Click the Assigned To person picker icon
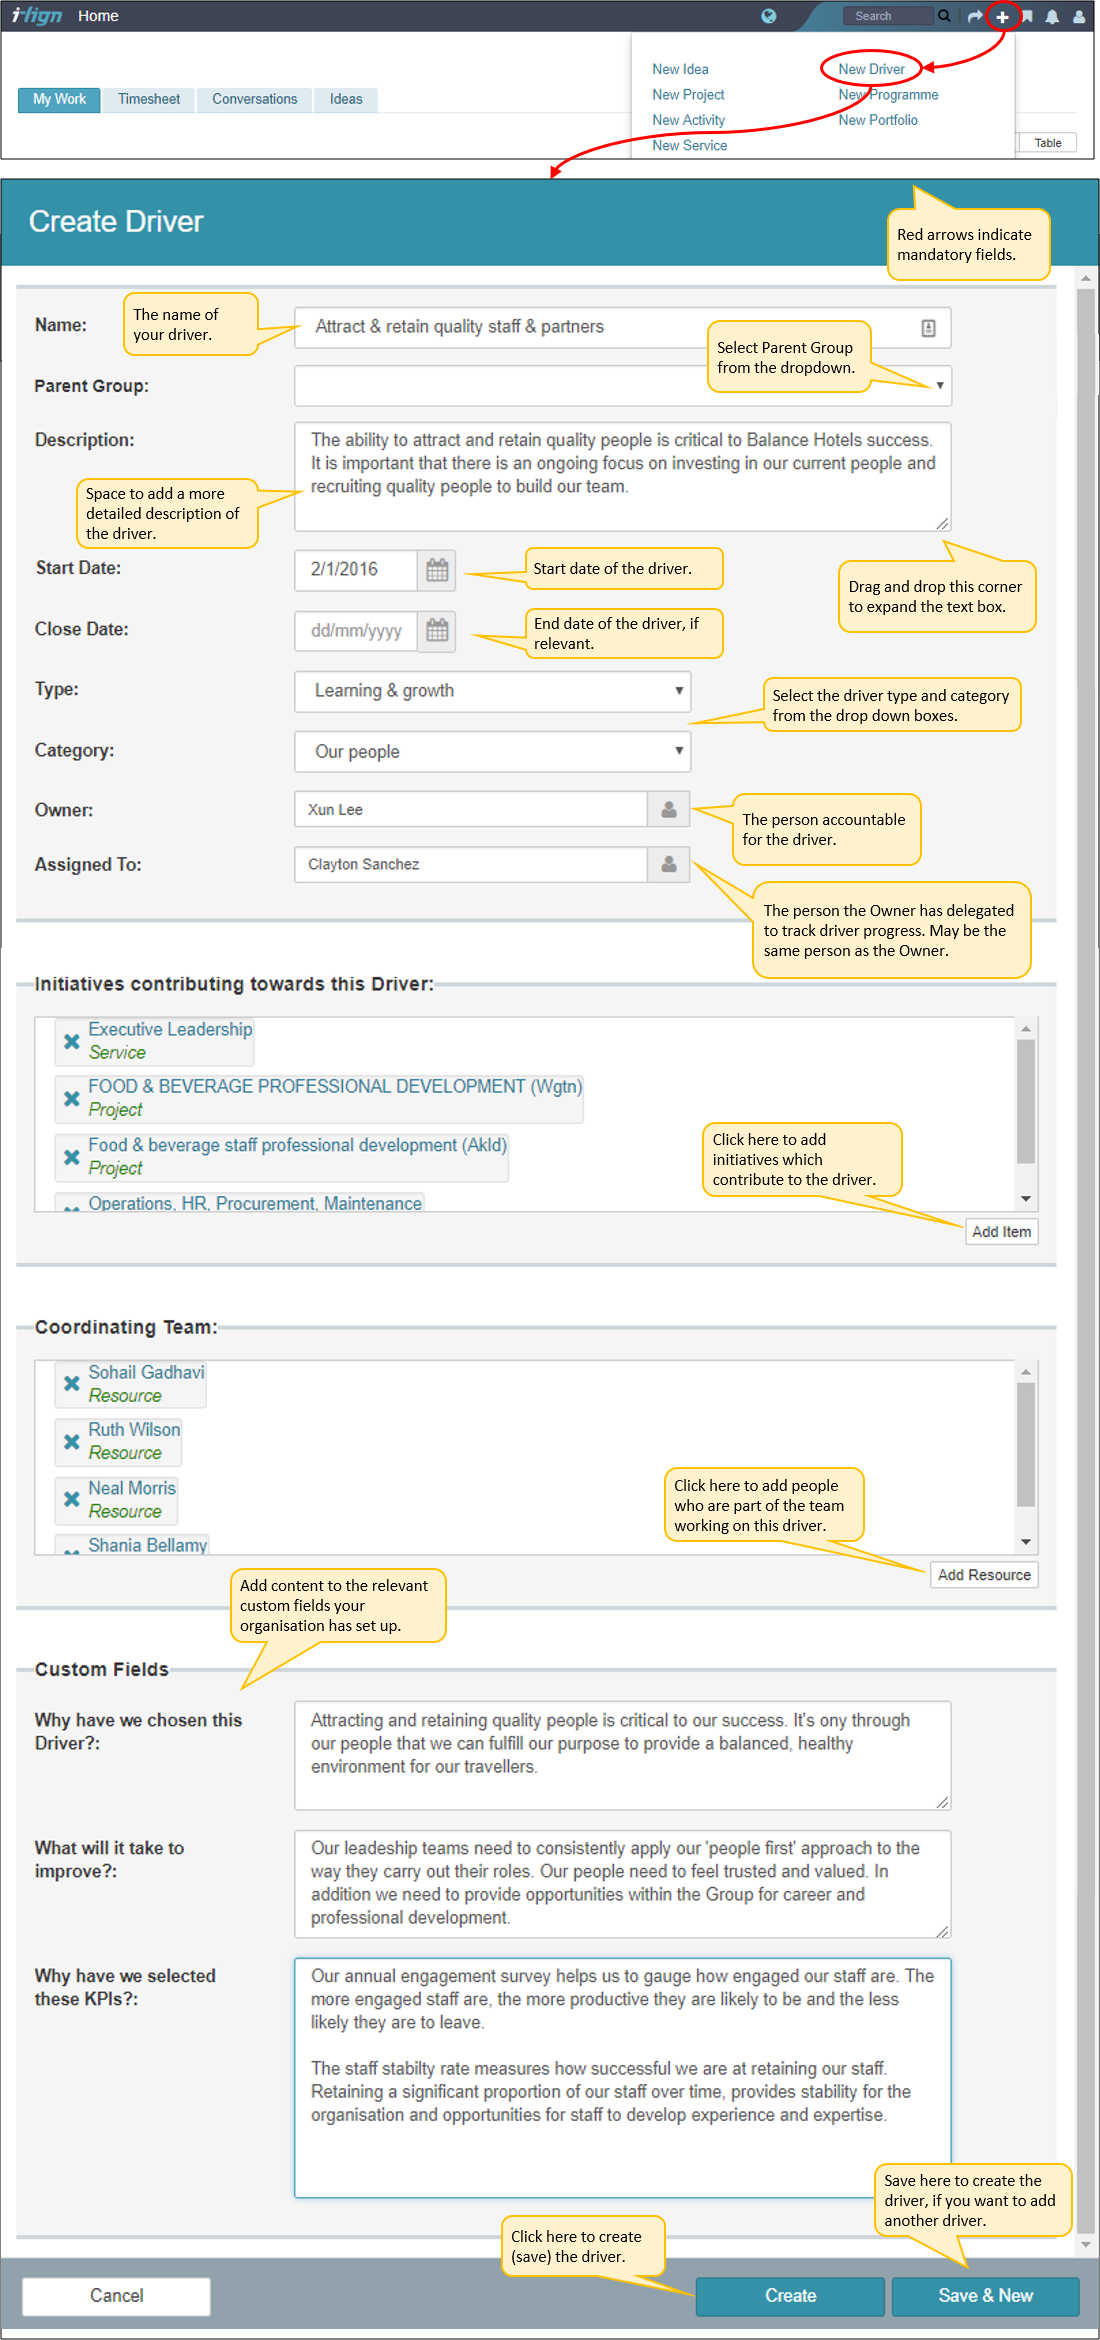This screenshot has height=2340, width=1100. click(x=669, y=864)
